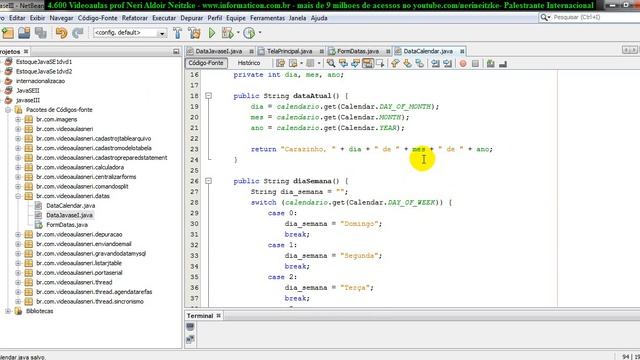Click the Histórico view button
The image size is (640, 360).
pos(249,63)
